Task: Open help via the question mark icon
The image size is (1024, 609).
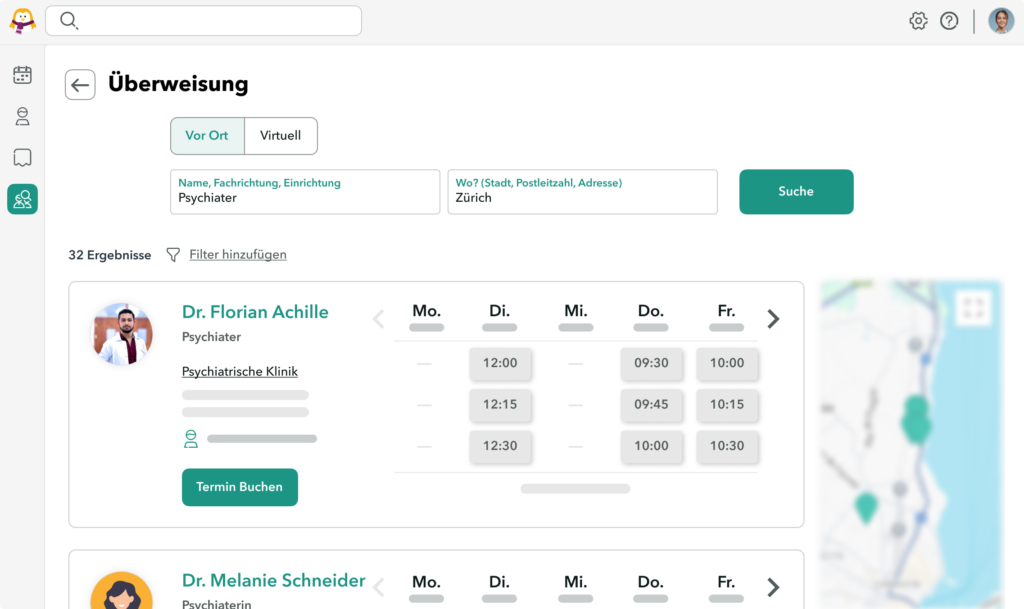Action: [949, 20]
